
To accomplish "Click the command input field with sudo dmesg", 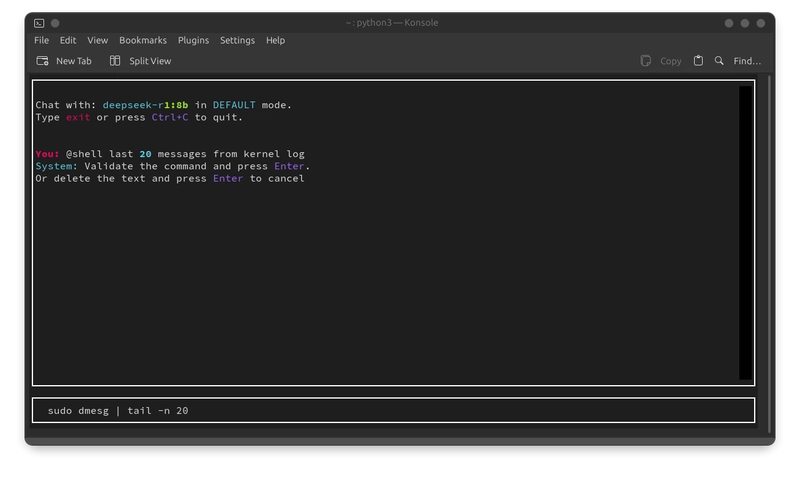I will (x=393, y=410).
